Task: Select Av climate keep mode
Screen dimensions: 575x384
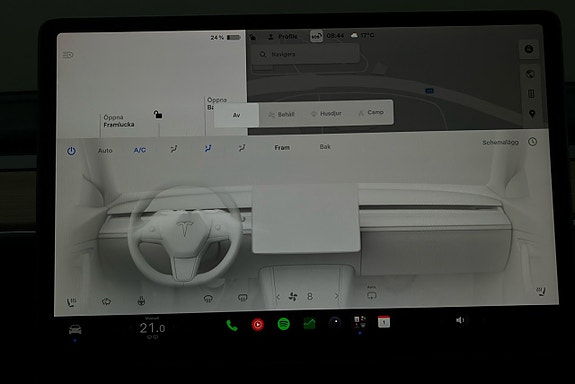Action: (x=237, y=115)
